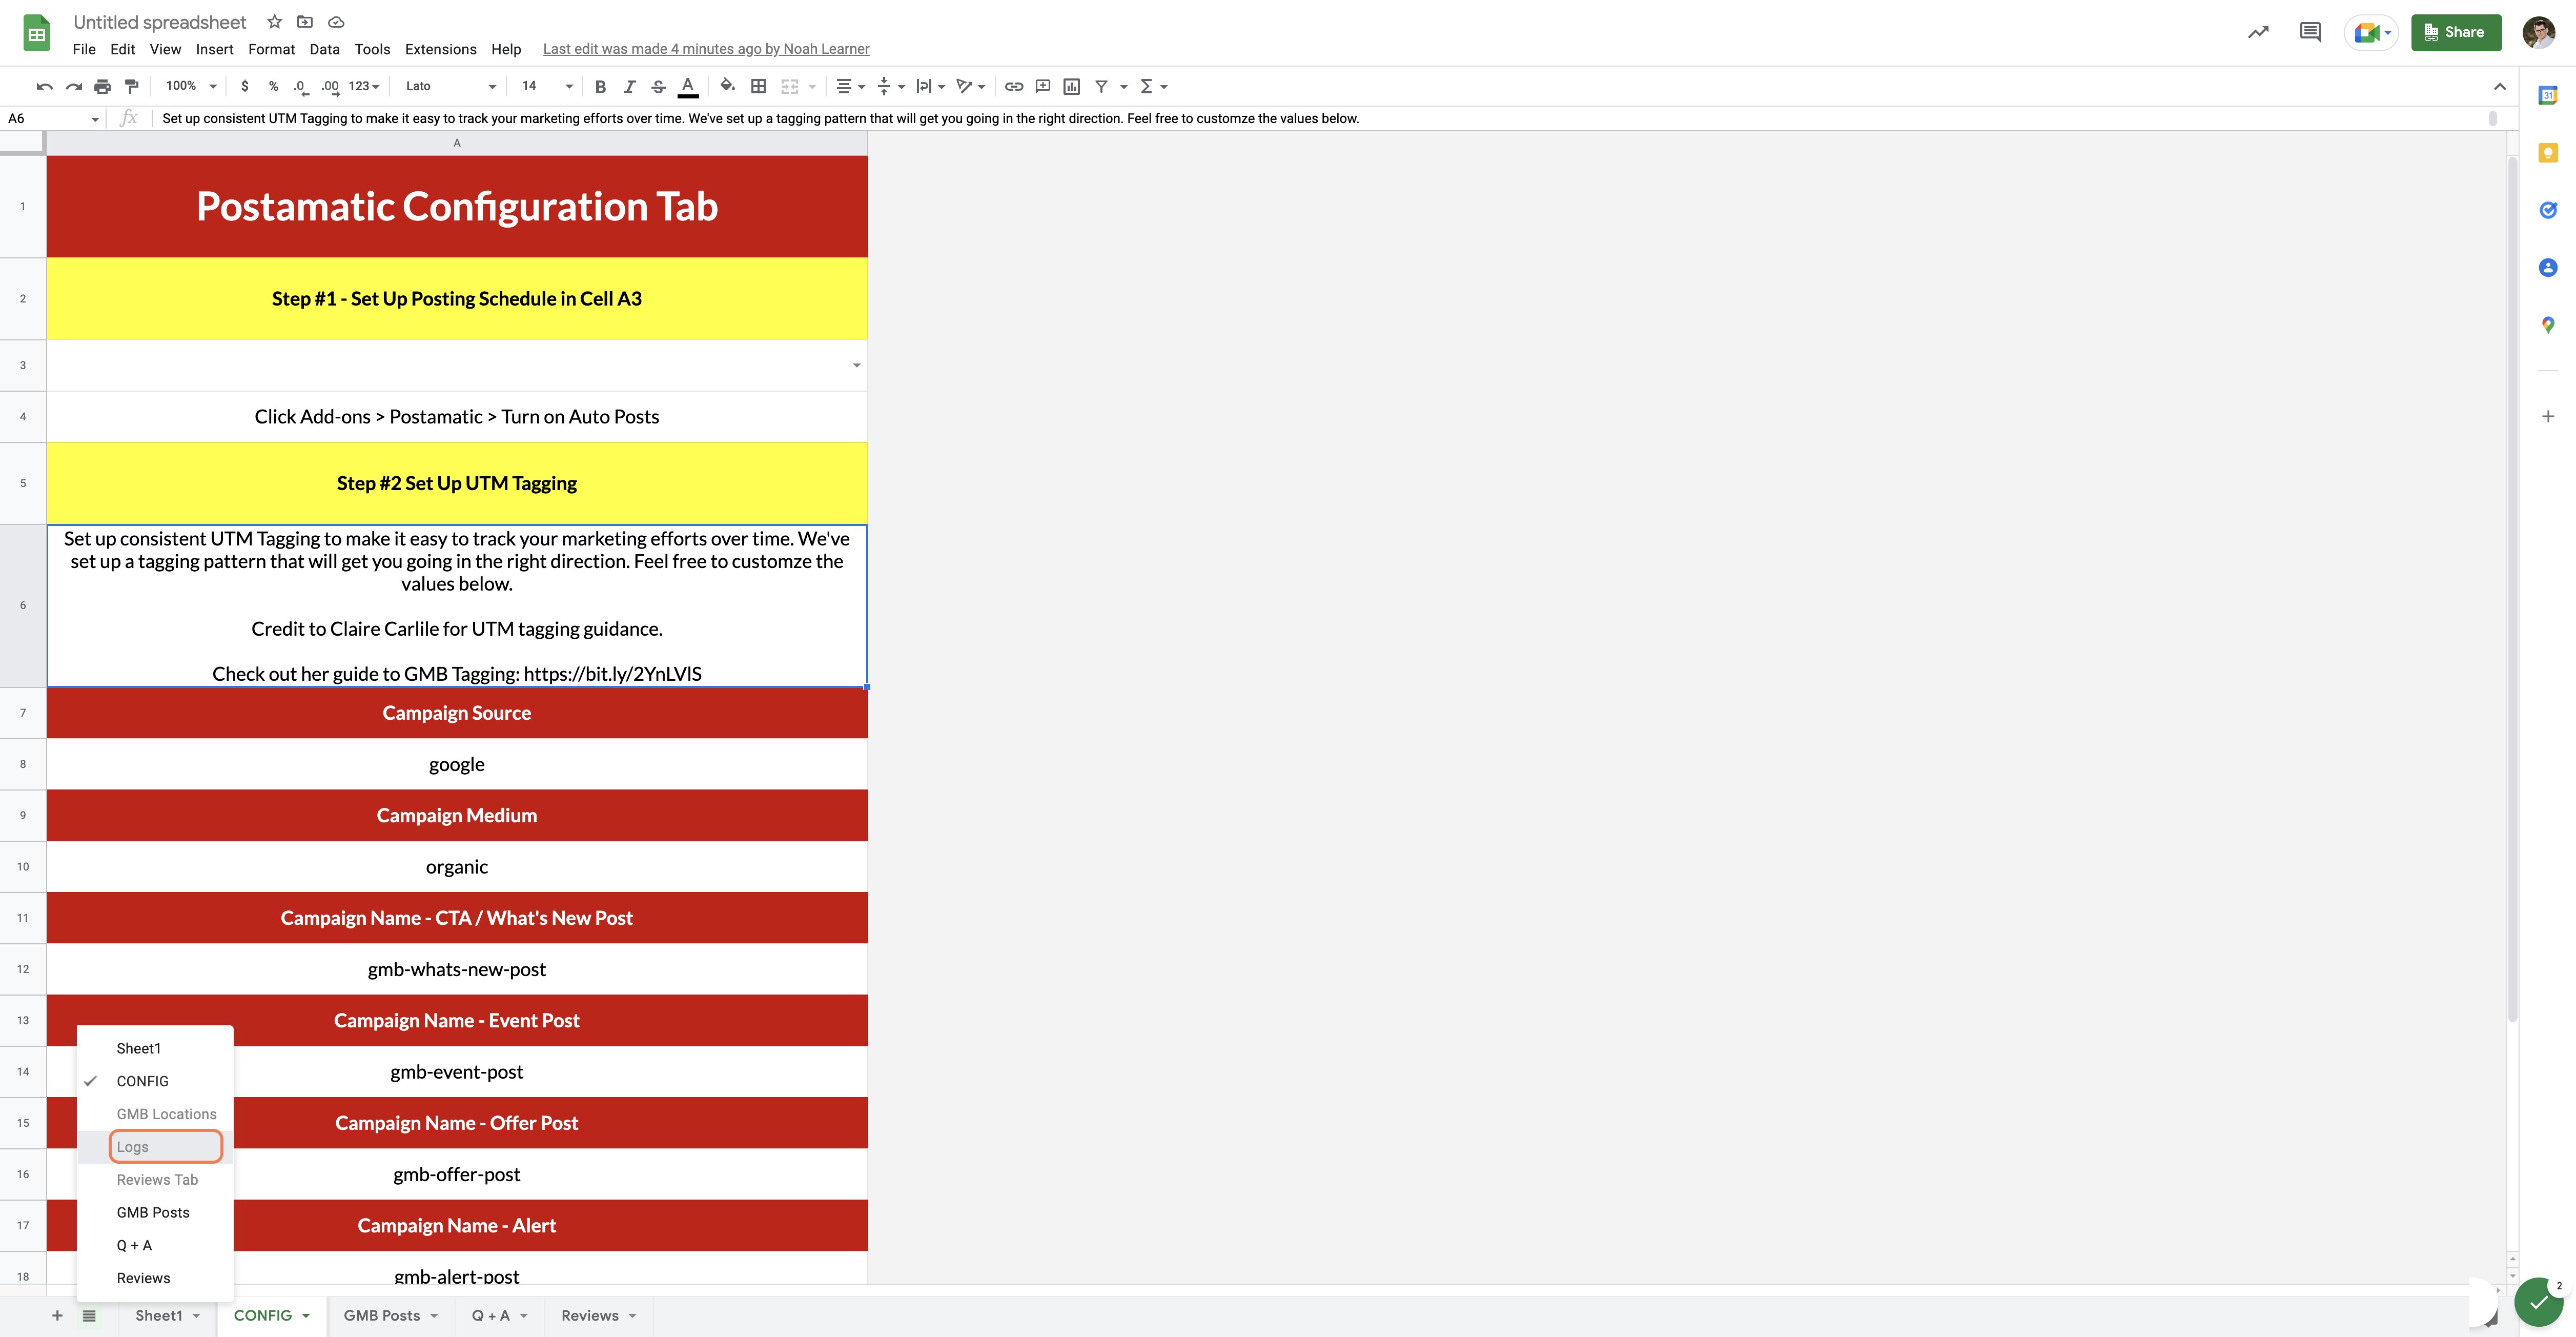This screenshot has height=1337, width=2576.
Task: Open the Insert menu
Action: 214,49
